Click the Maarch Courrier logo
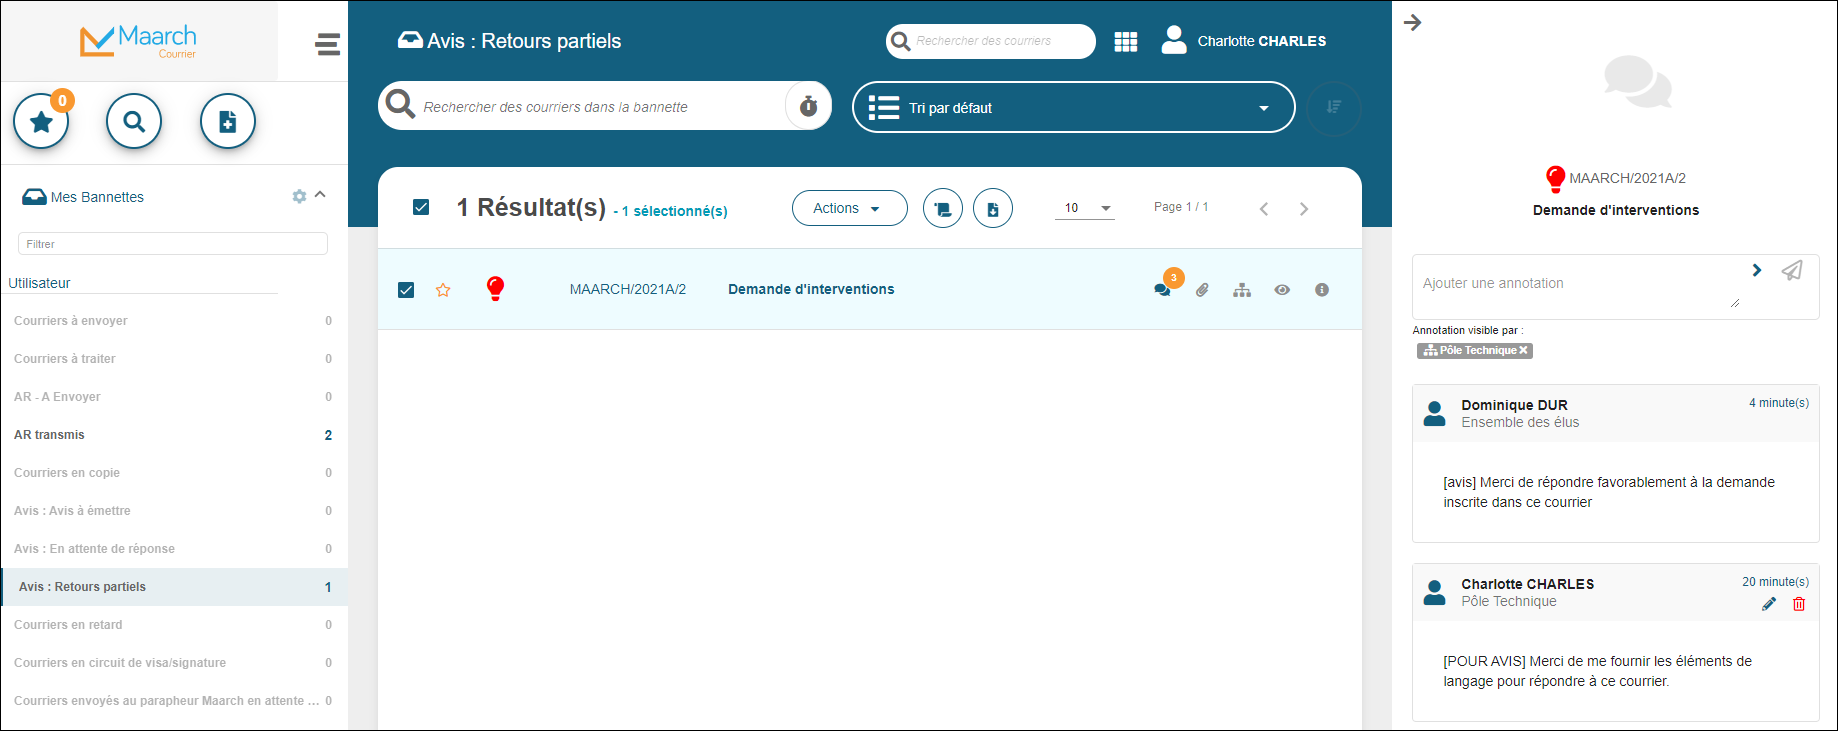The height and width of the screenshot is (731, 1838). coord(138,41)
